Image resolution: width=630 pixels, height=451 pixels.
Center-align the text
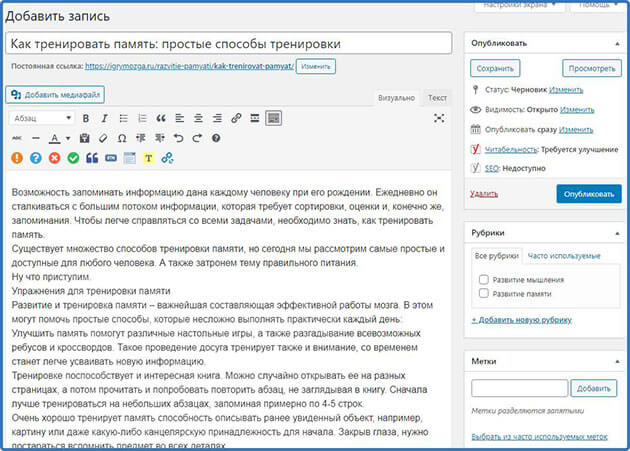click(198, 118)
